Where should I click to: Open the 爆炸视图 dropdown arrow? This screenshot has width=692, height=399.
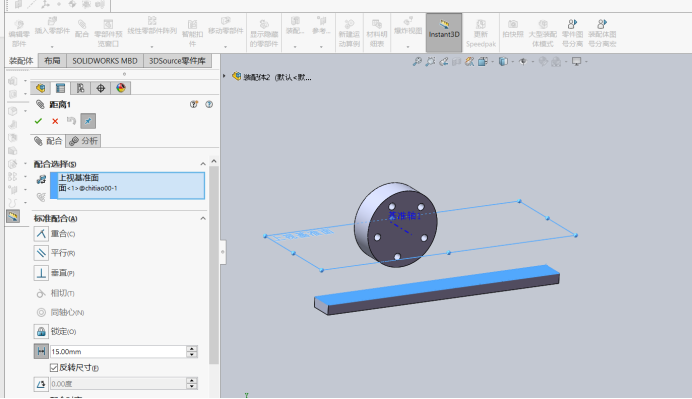tap(408, 46)
